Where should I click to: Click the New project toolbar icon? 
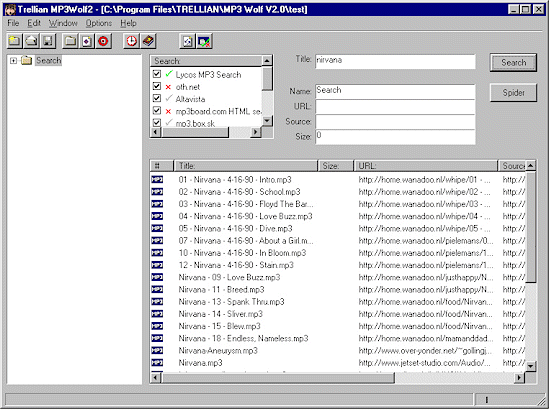pos(14,41)
